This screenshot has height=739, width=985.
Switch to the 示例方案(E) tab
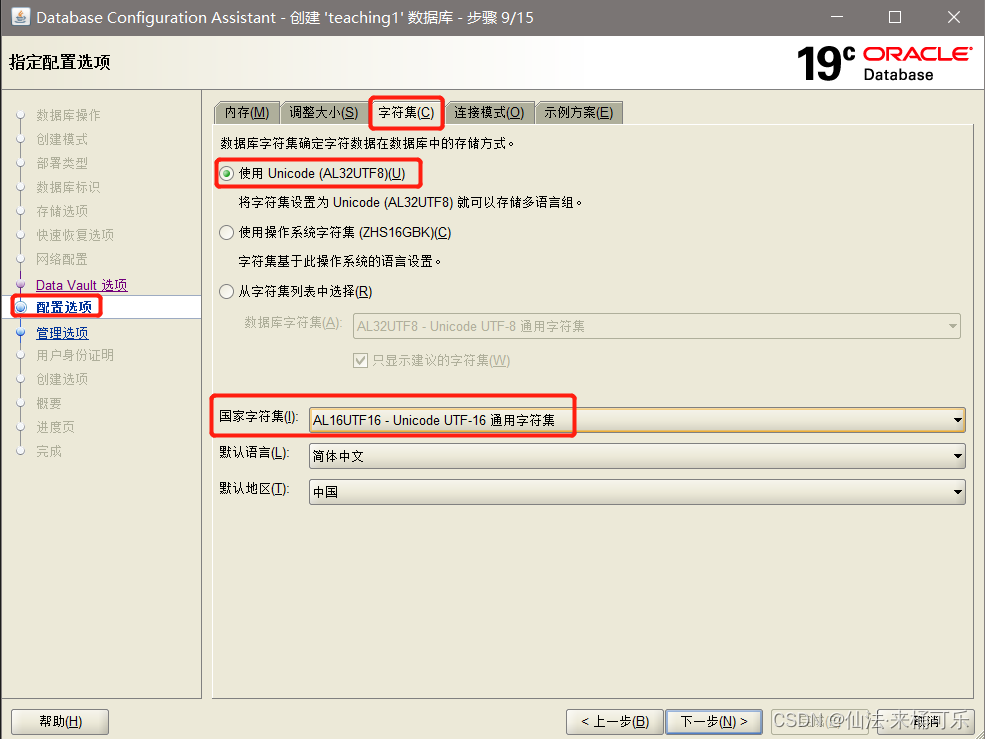tap(578, 112)
